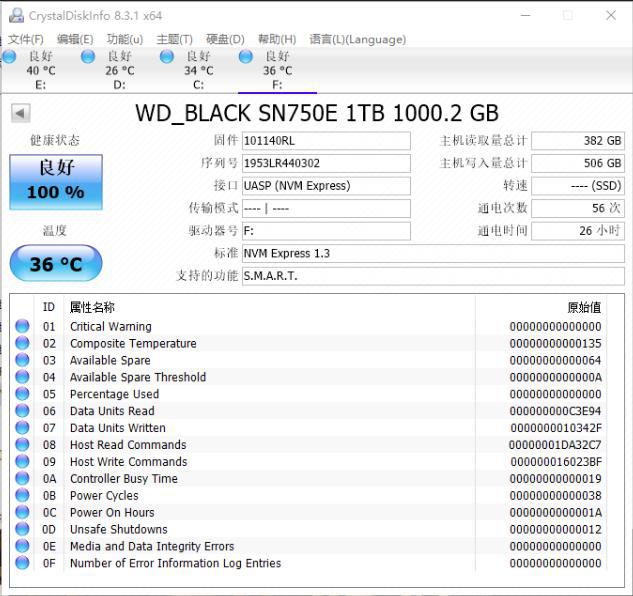Click the orb beside Data Units Written
The image size is (633, 596).
22,427
